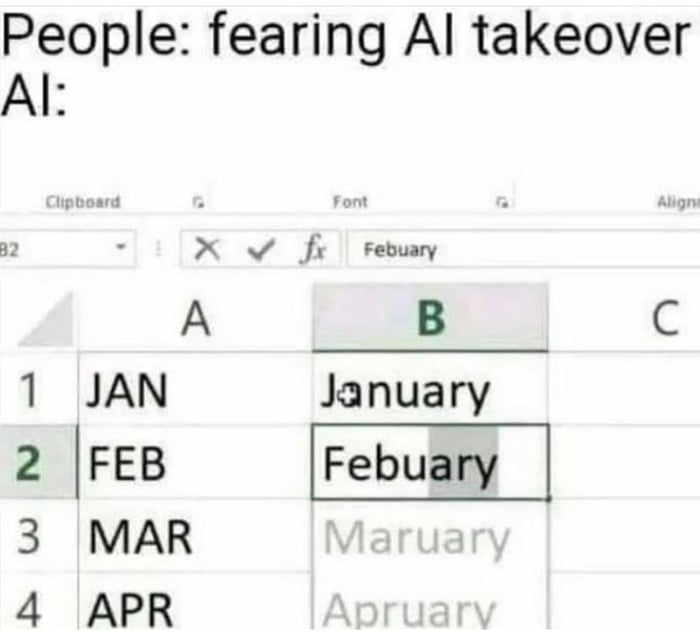
Task: Select column B header
Action: [430, 320]
